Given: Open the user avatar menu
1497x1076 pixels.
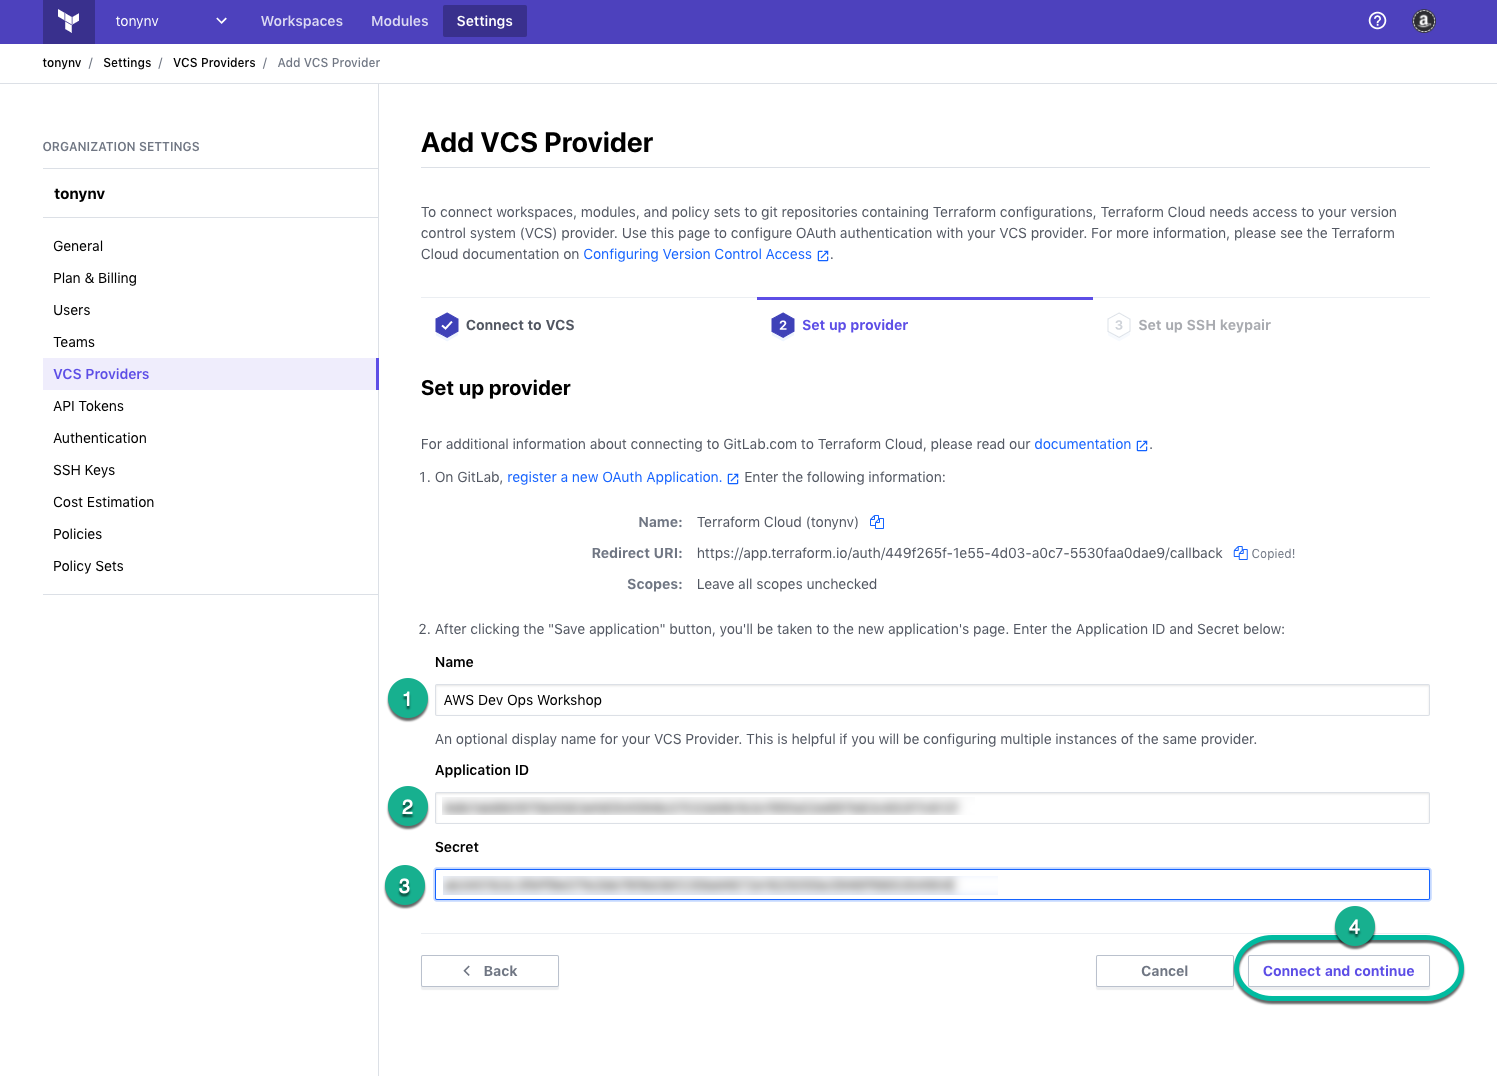Looking at the screenshot, I should [1424, 21].
